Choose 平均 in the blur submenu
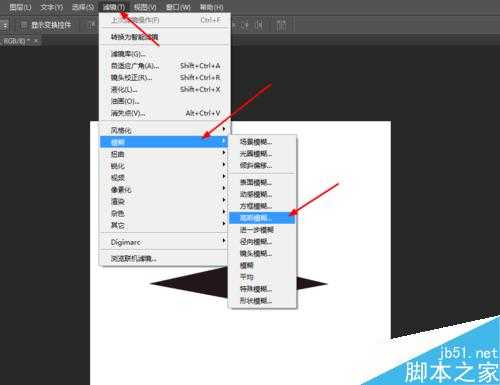Viewport: 500px width, 385px height. coord(262,277)
